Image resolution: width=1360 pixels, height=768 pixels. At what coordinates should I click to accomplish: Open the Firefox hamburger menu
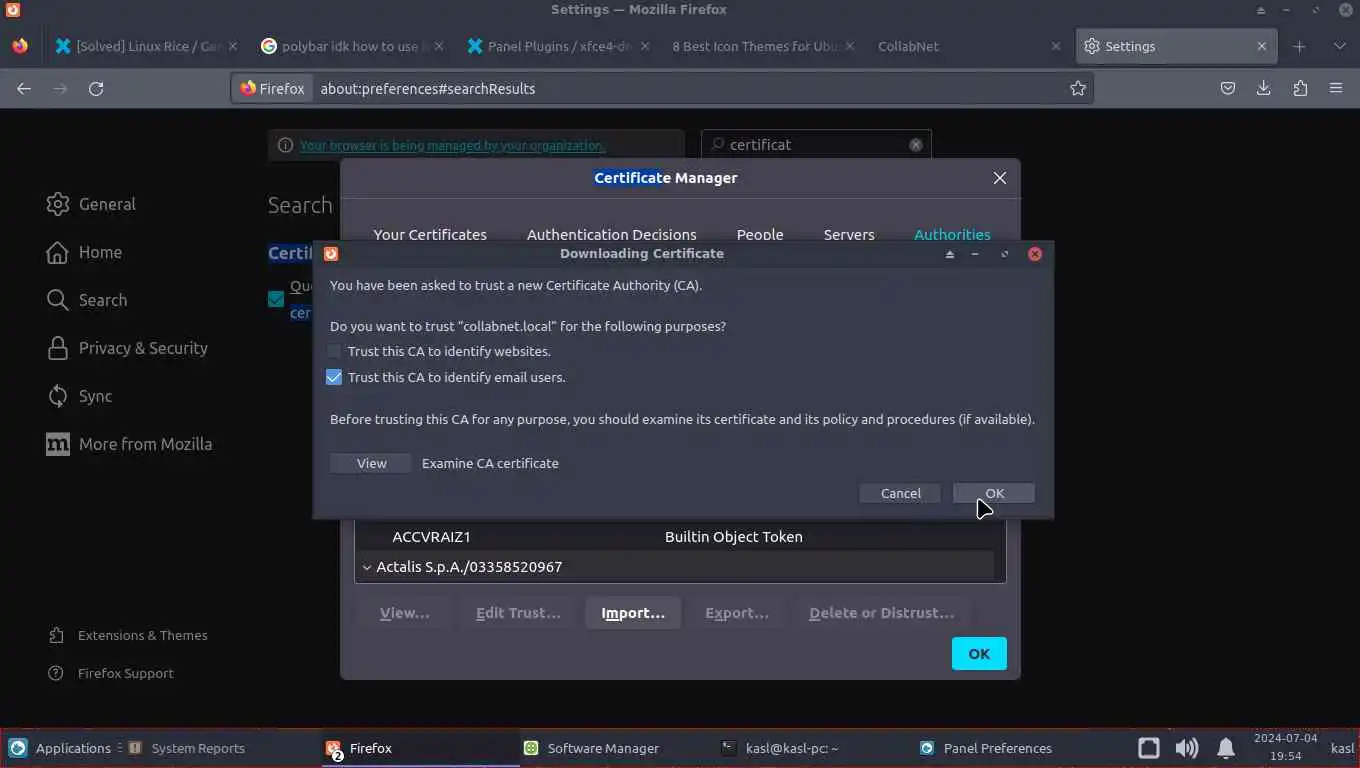(x=1336, y=88)
